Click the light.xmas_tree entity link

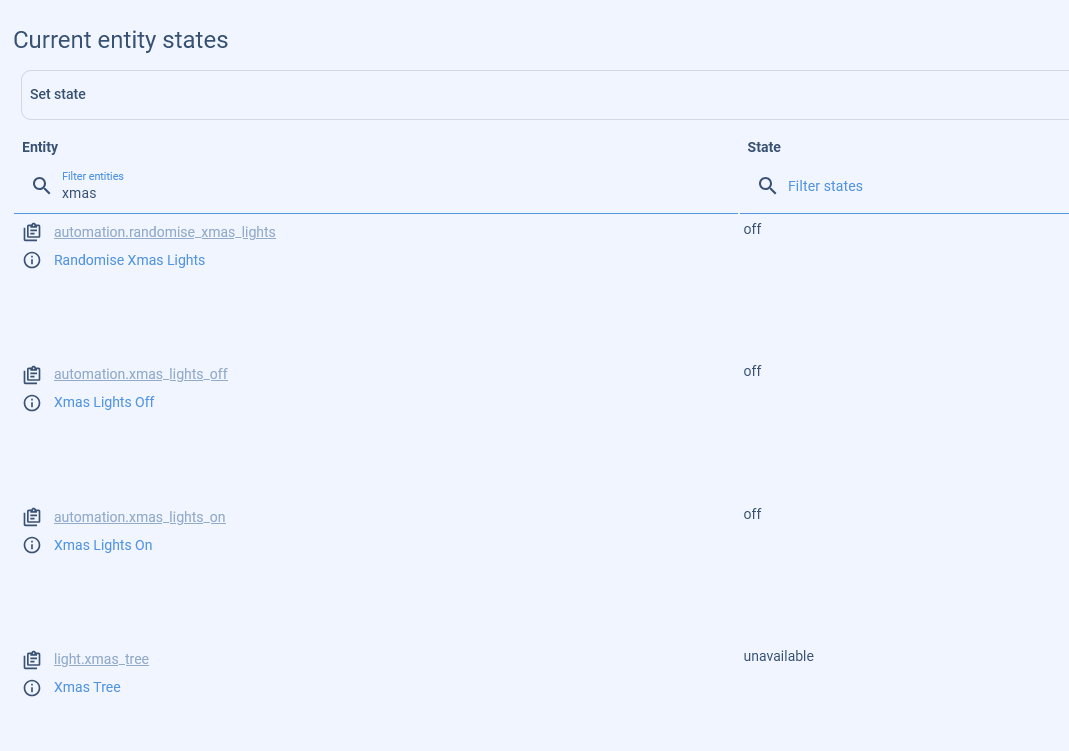101,659
